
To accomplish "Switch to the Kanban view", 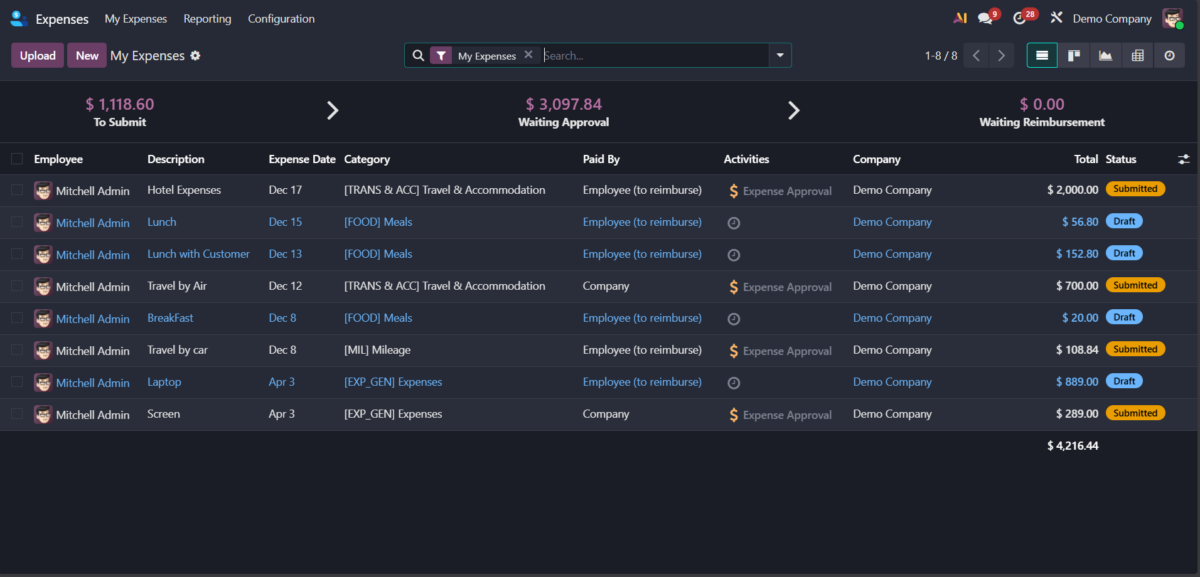I will tap(1074, 56).
